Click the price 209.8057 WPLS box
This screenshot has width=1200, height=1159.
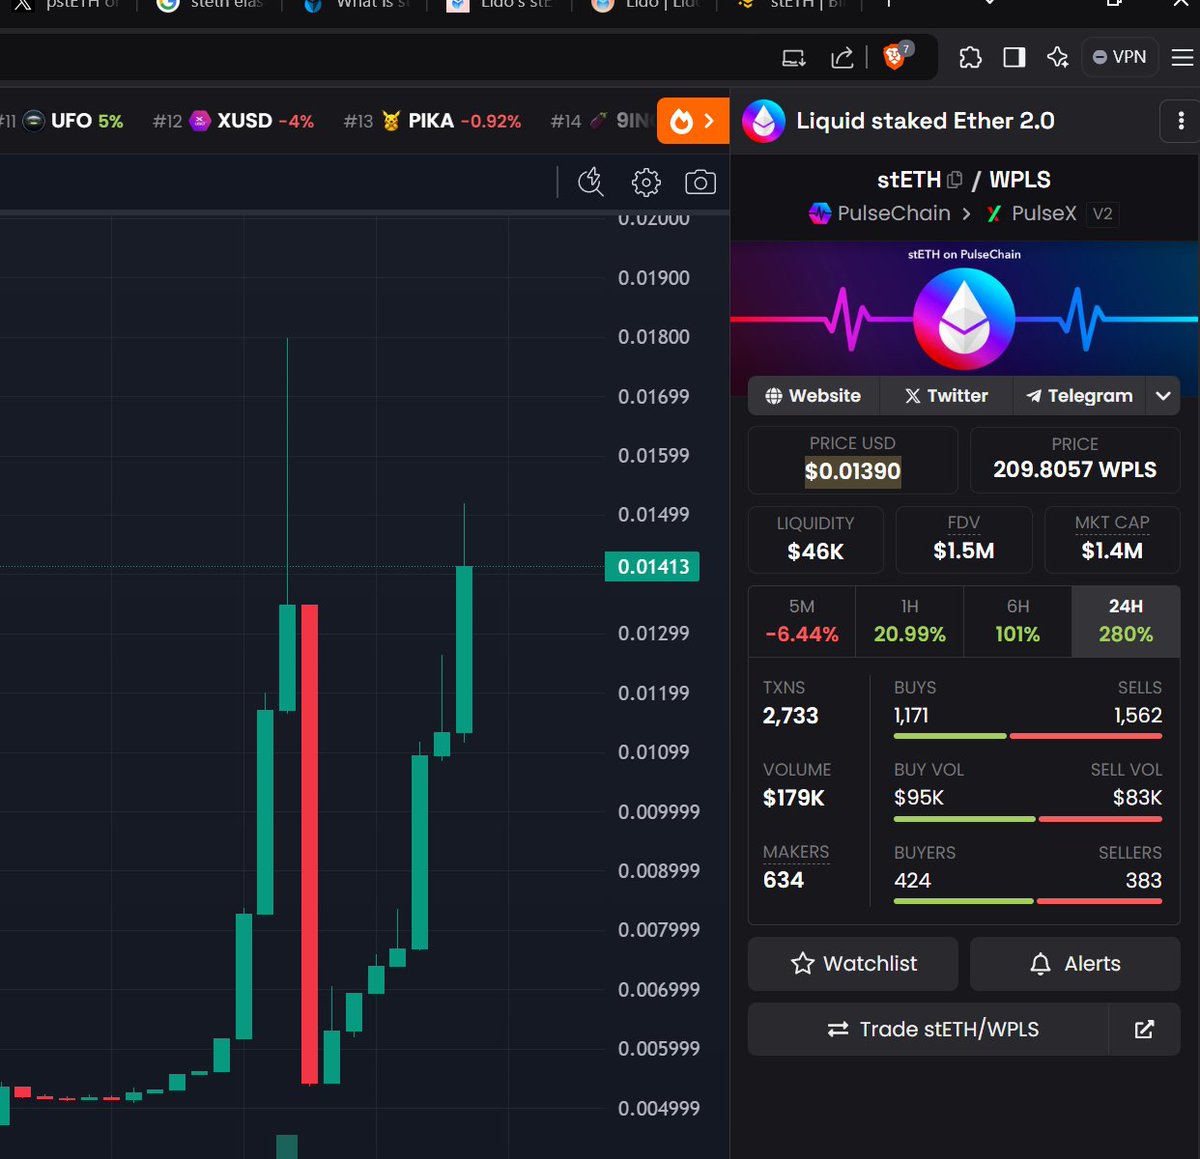coord(1075,460)
